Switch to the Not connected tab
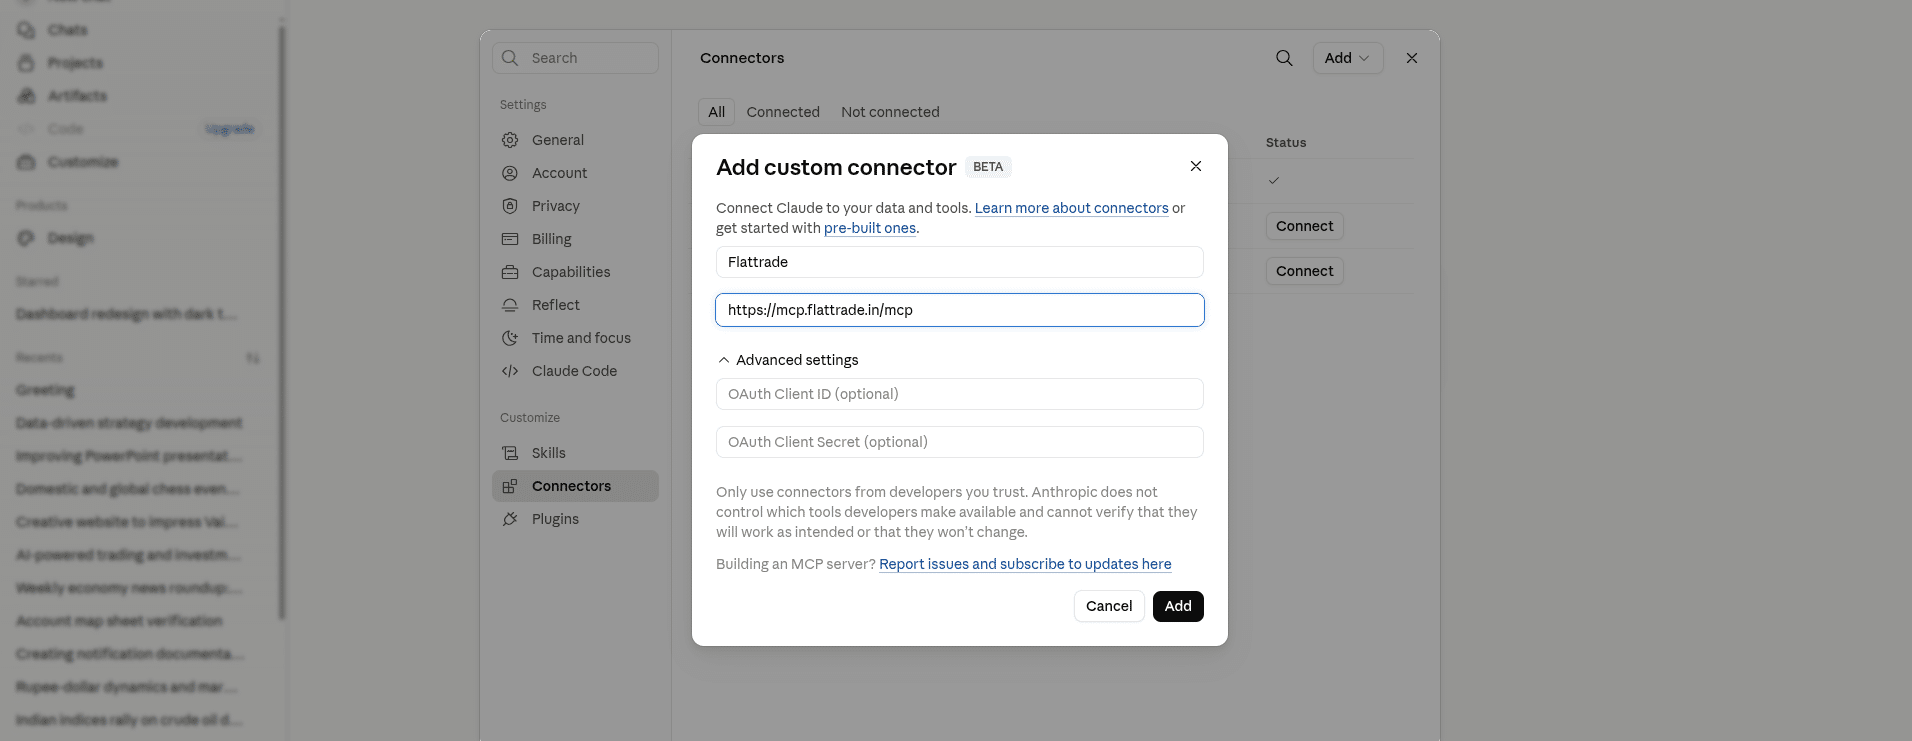 pyautogui.click(x=890, y=112)
